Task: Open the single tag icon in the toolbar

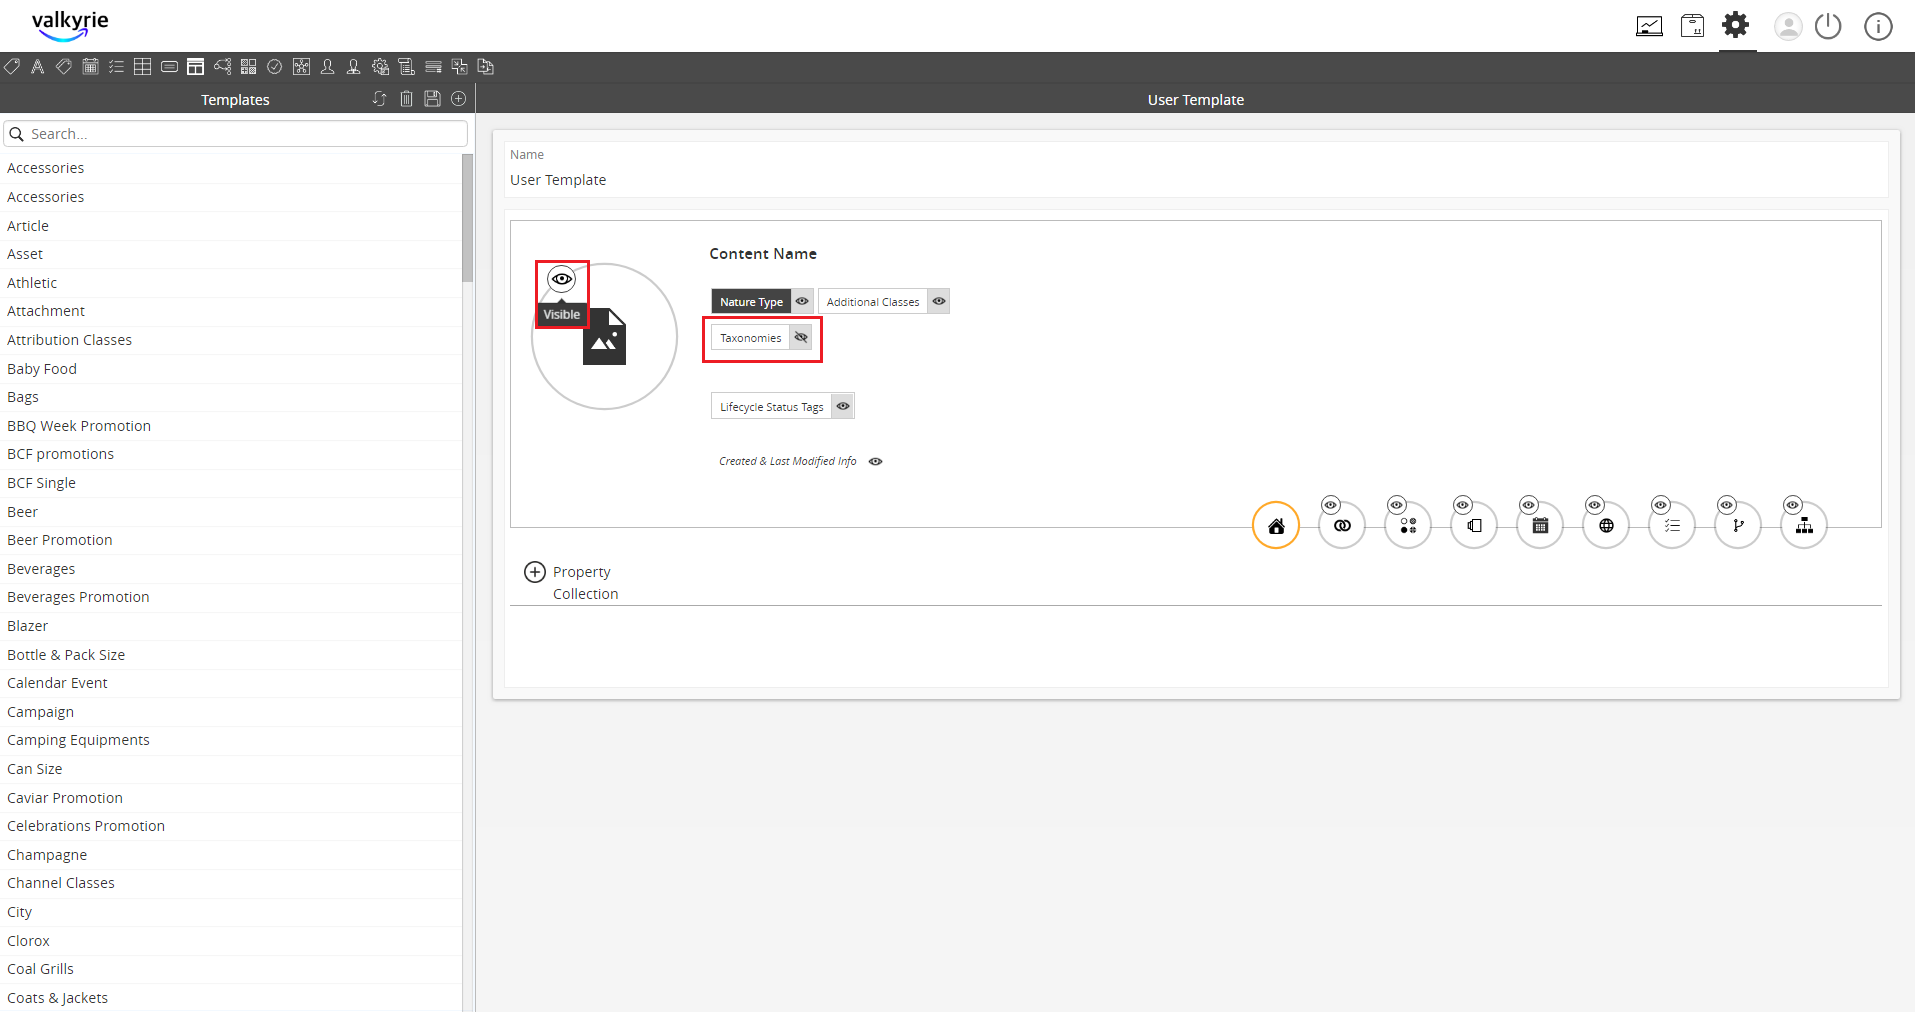Action: coord(12,67)
